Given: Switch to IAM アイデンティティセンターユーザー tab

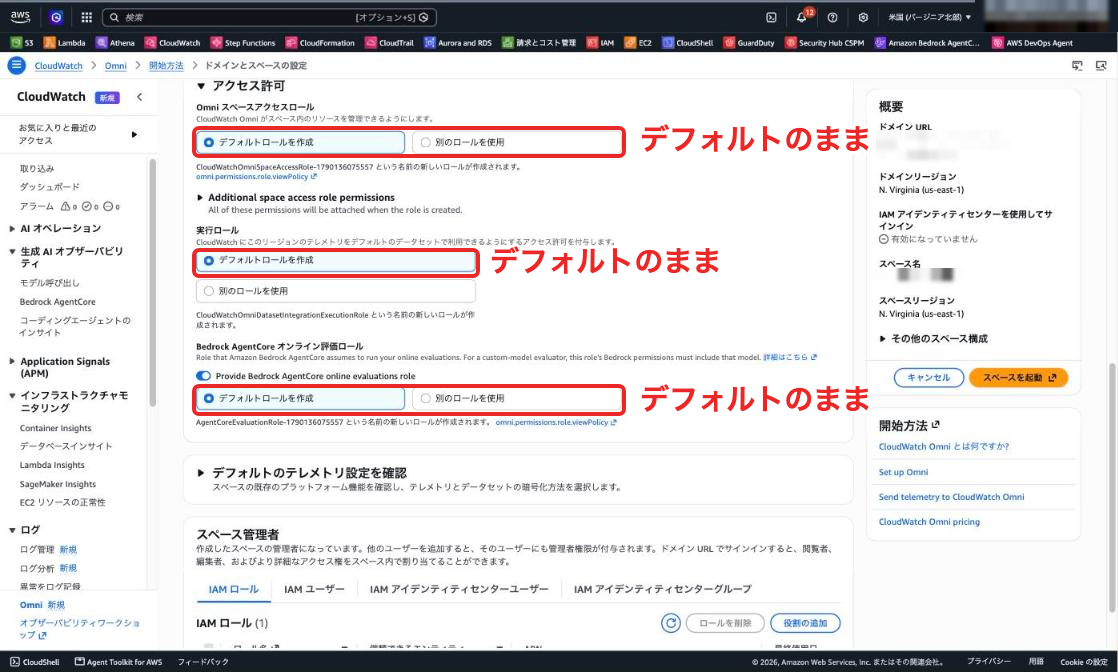Looking at the screenshot, I should (x=459, y=589).
